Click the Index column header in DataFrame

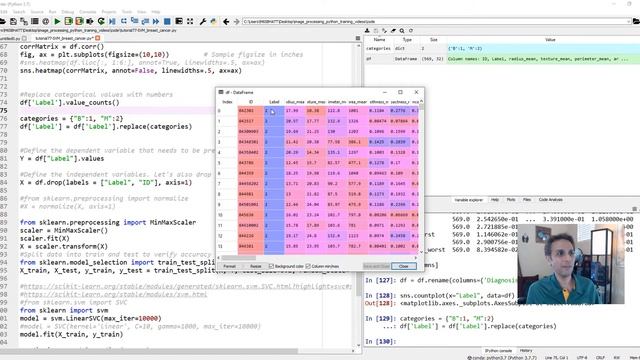[227, 102]
